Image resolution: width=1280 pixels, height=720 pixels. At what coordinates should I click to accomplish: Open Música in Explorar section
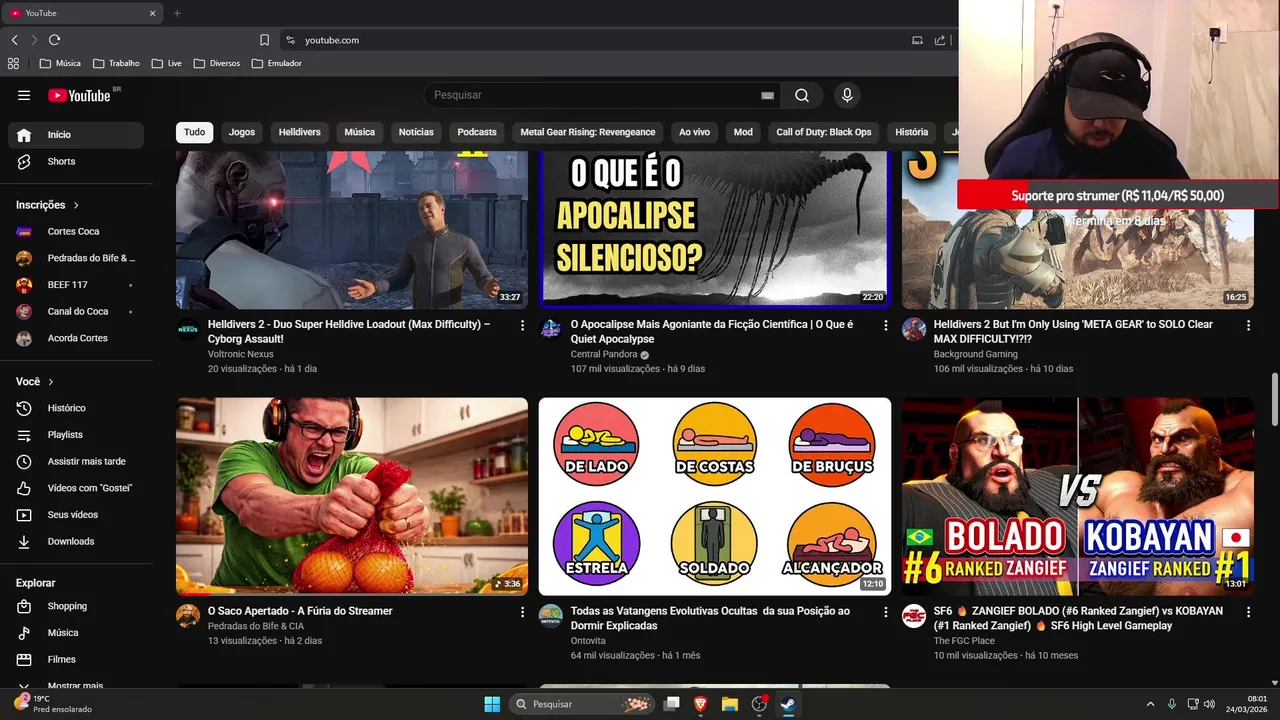point(76,633)
